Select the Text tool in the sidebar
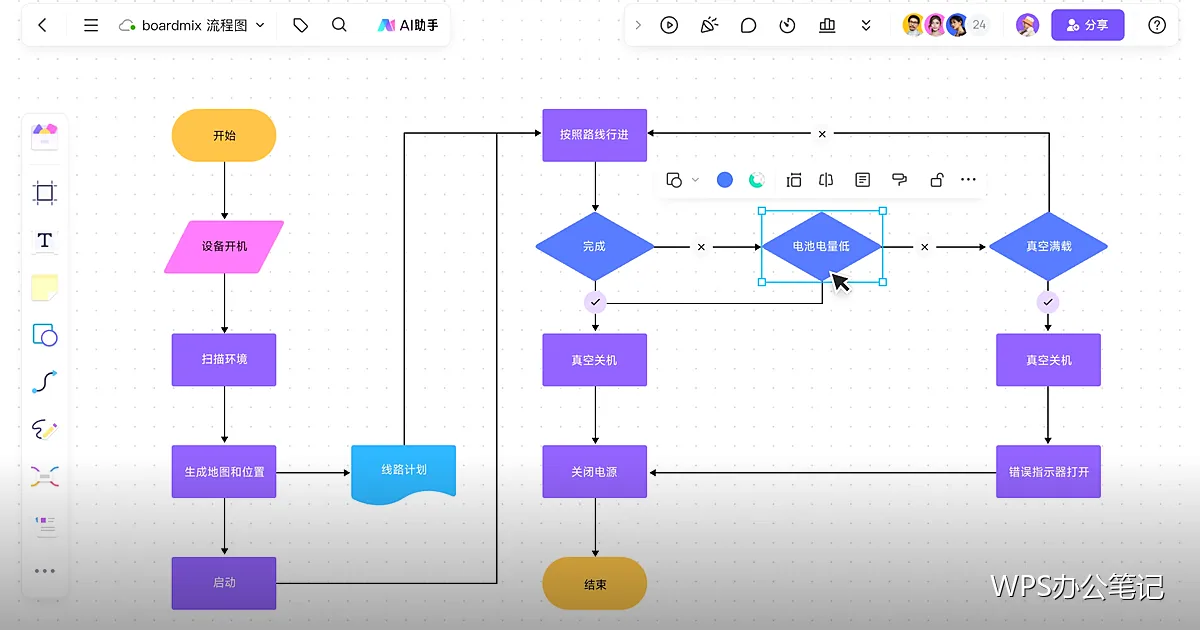The width and height of the screenshot is (1200, 630). pos(45,240)
